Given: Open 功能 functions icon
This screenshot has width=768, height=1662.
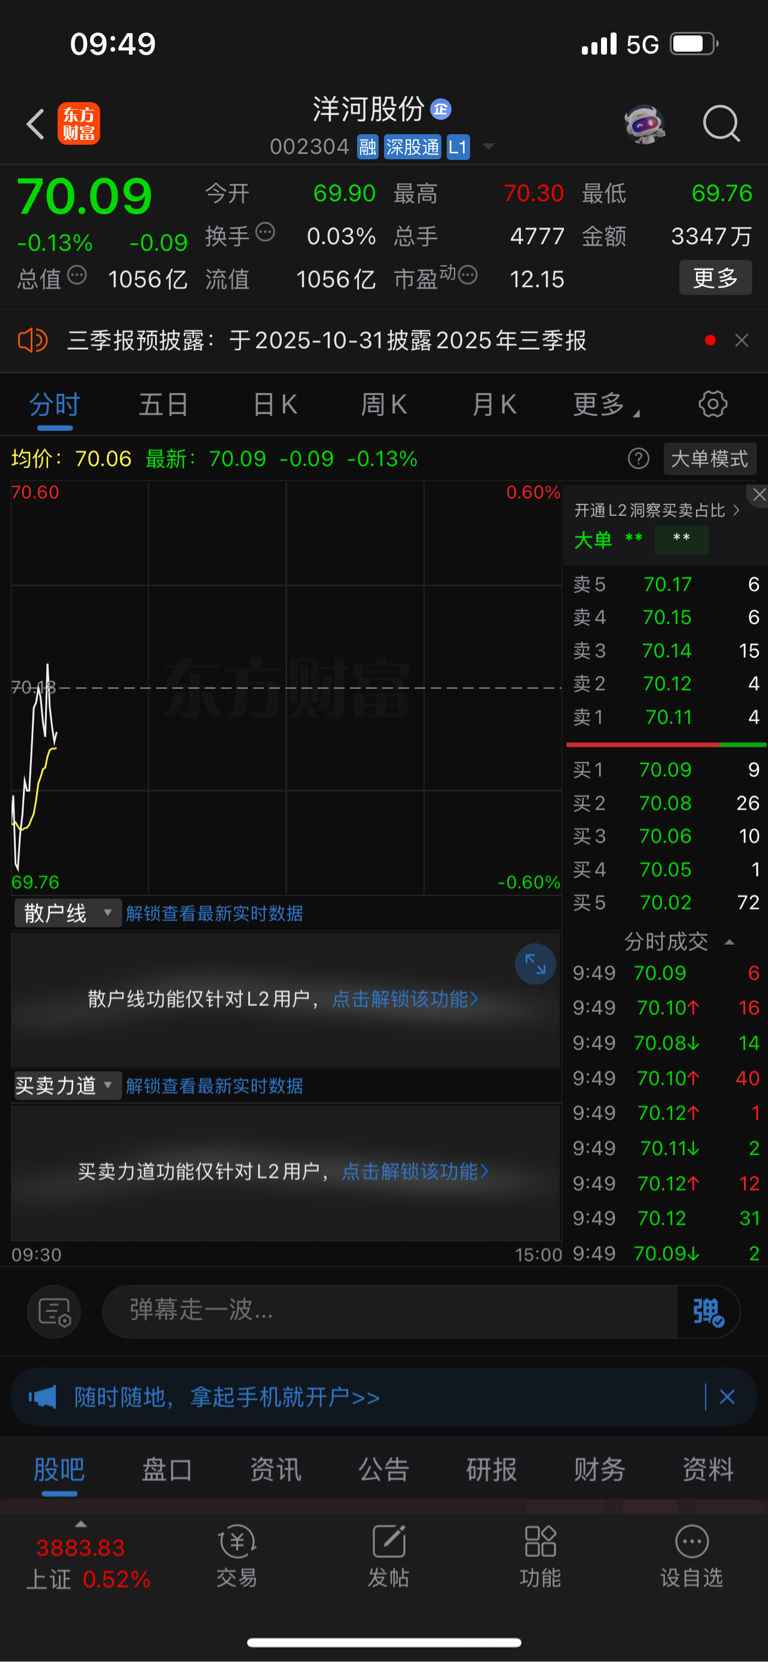Looking at the screenshot, I should click(x=540, y=1556).
